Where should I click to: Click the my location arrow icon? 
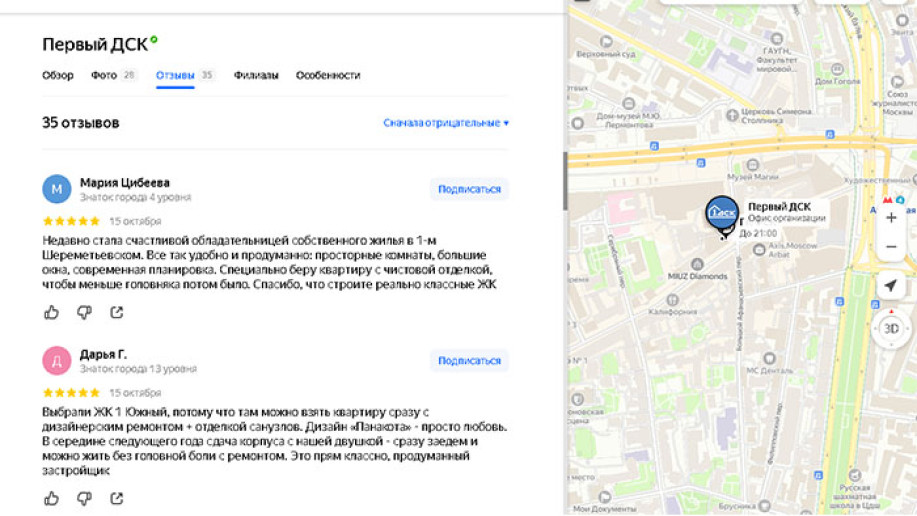tap(891, 285)
